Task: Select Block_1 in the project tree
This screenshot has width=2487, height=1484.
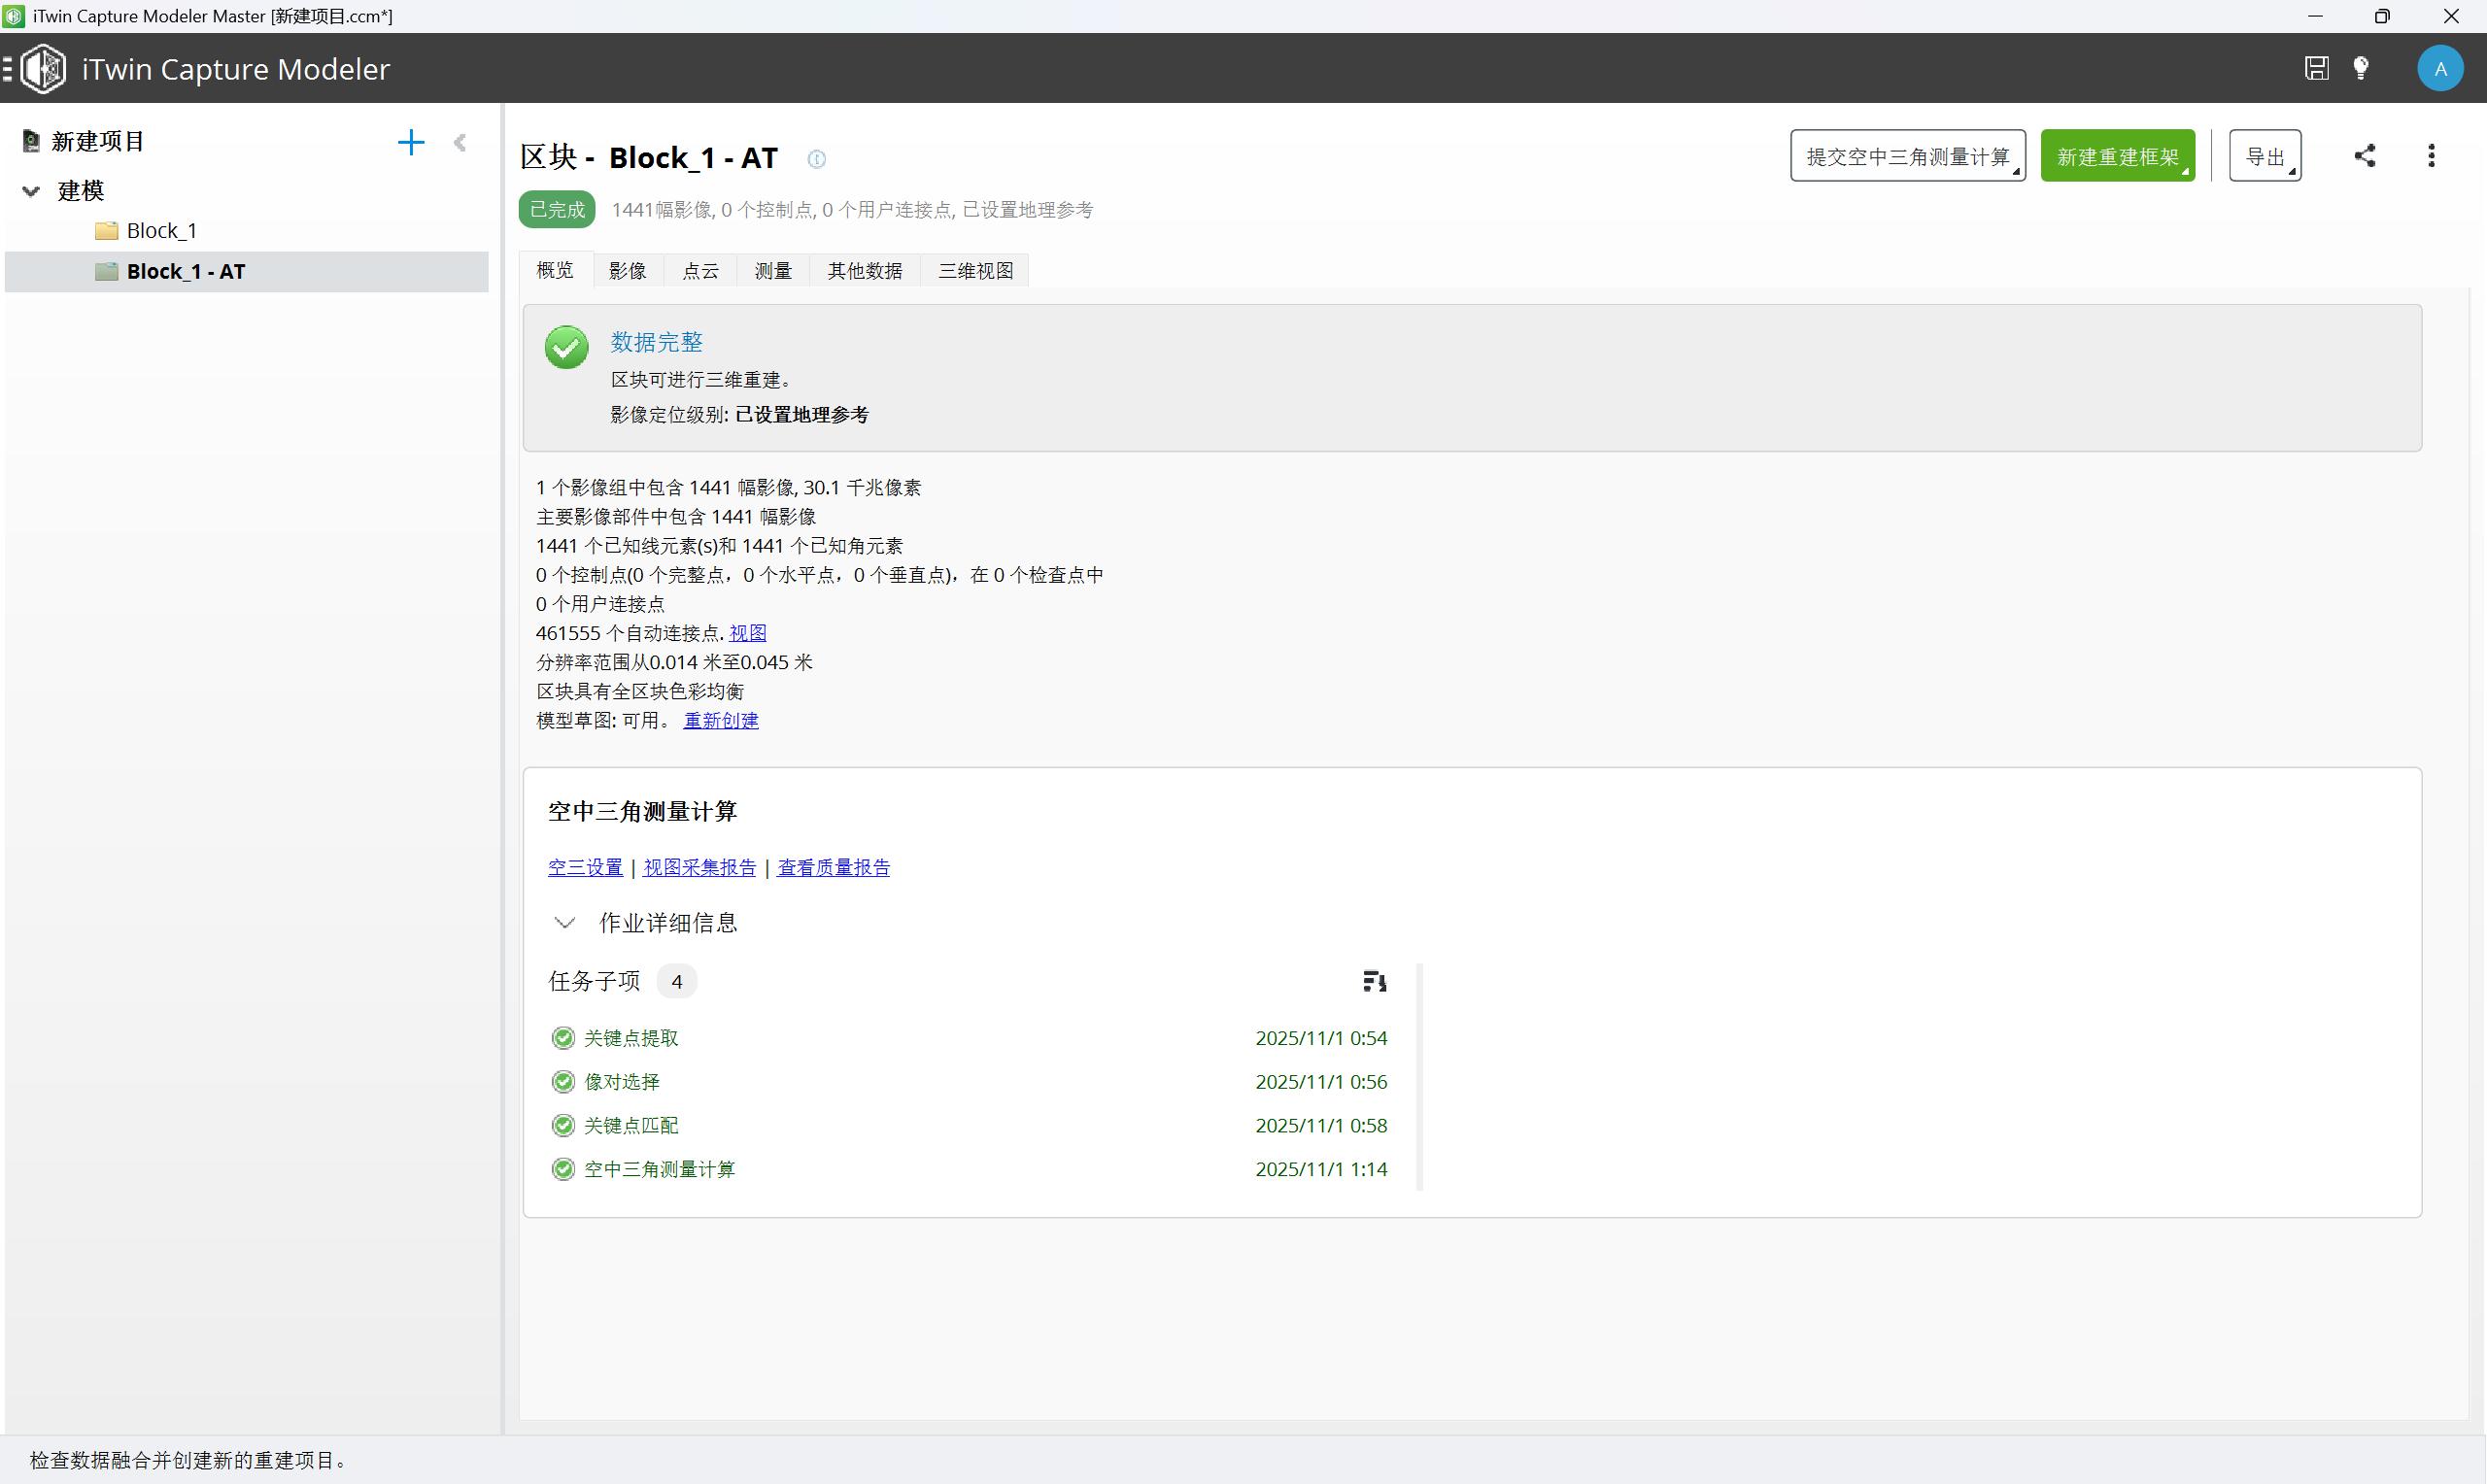Action: [161, 231]
